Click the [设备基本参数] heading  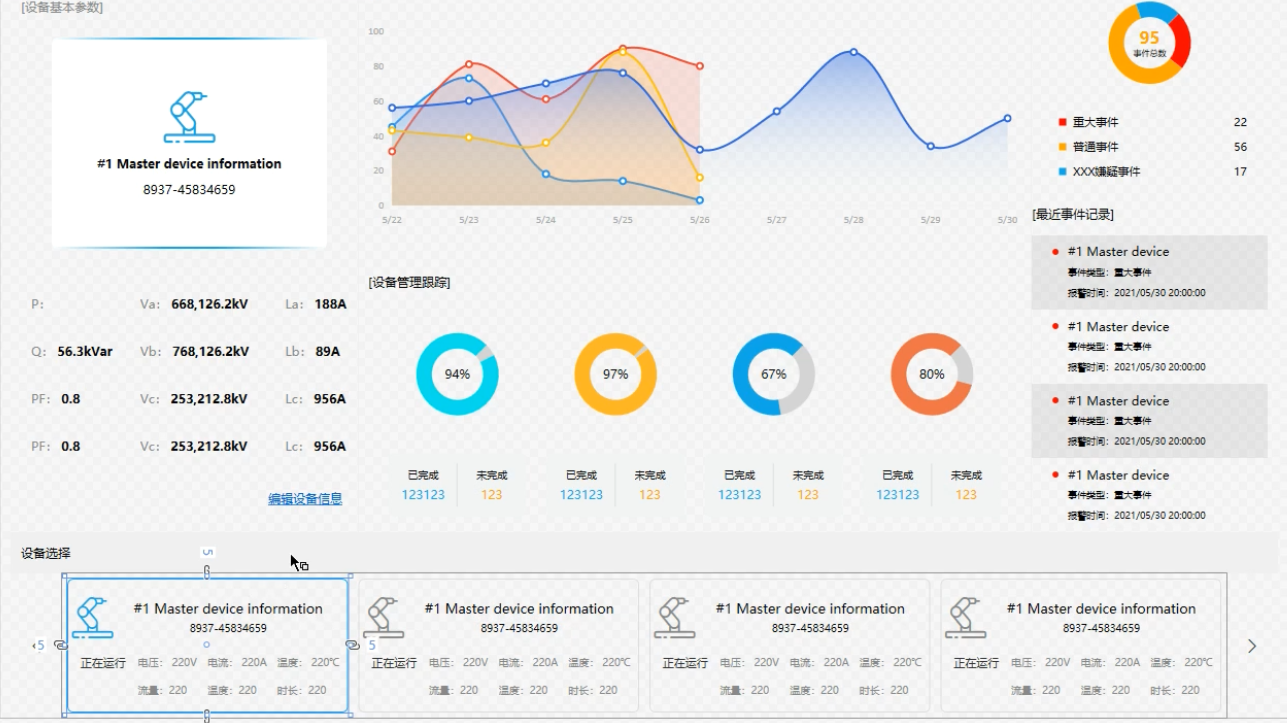point(61,7)
